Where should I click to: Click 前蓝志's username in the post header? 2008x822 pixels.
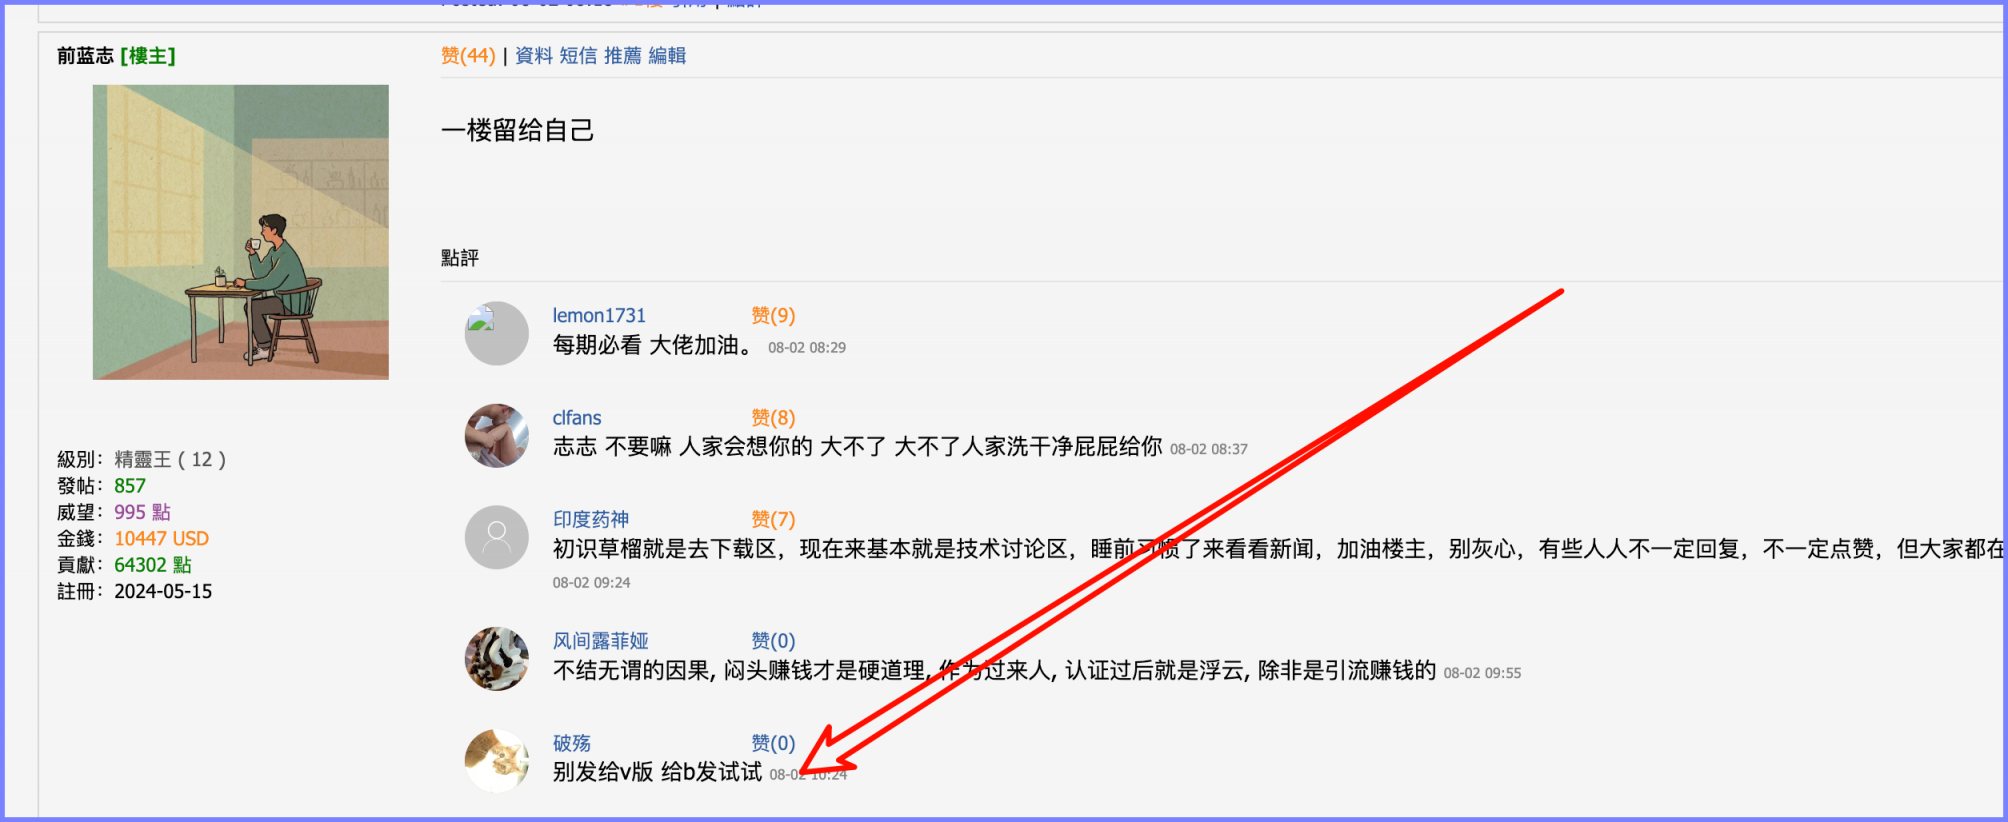[85, 56]
